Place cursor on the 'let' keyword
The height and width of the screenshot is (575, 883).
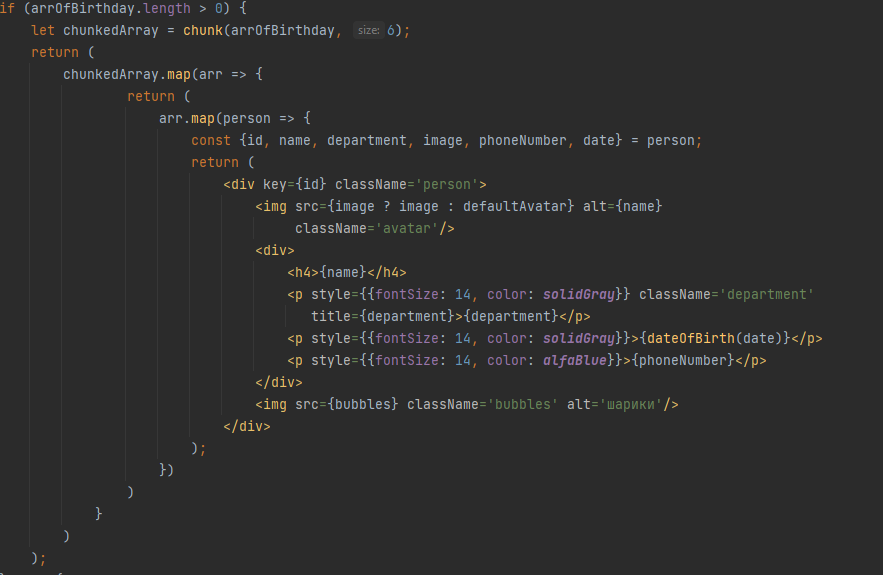click(x=43, y=30)
